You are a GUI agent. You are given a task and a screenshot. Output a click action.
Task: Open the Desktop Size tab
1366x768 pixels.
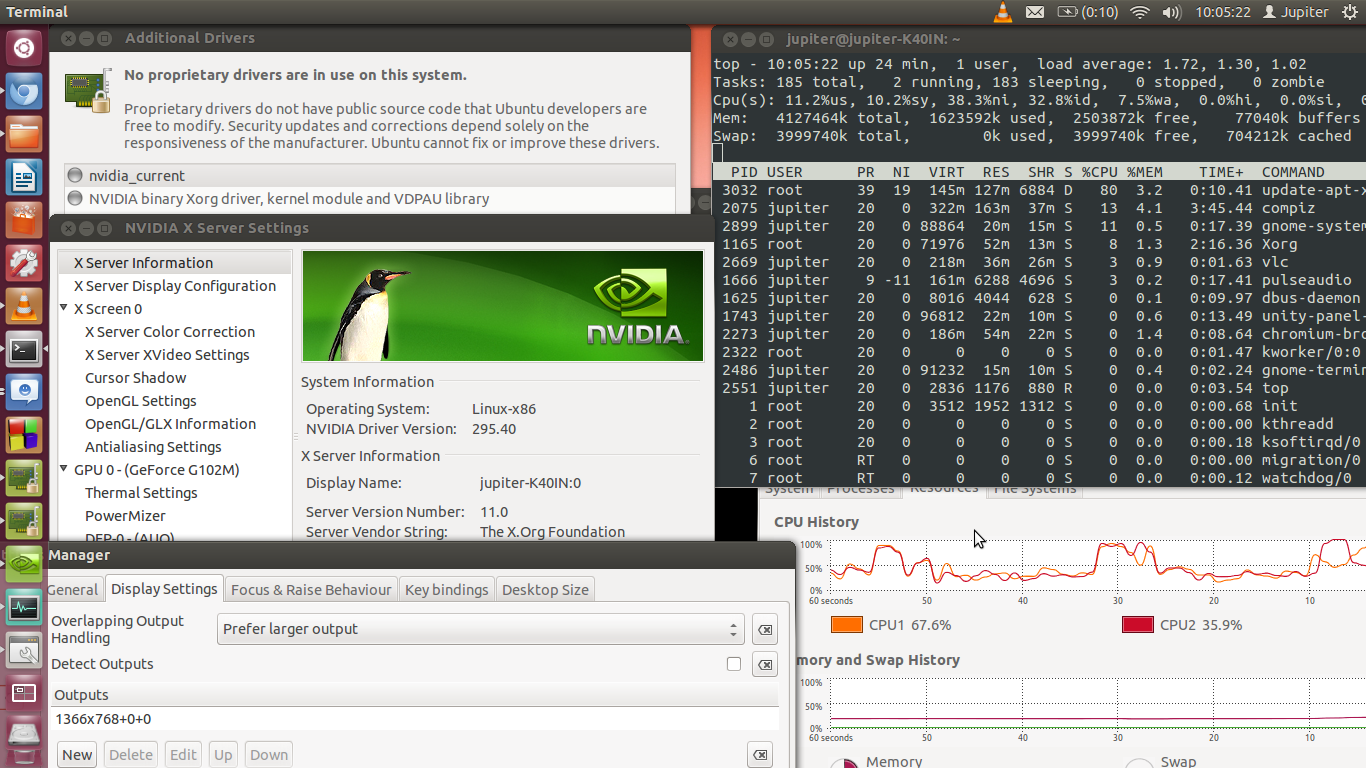(545, 589)
